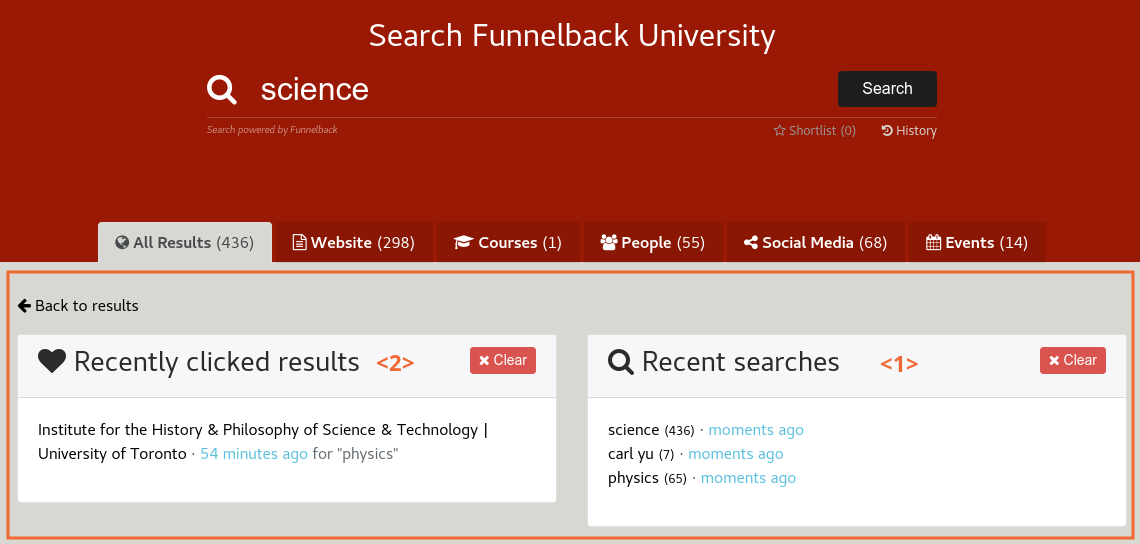Re-run the recent search 'physics'
Screen dimensions: 1140x544
633,478
